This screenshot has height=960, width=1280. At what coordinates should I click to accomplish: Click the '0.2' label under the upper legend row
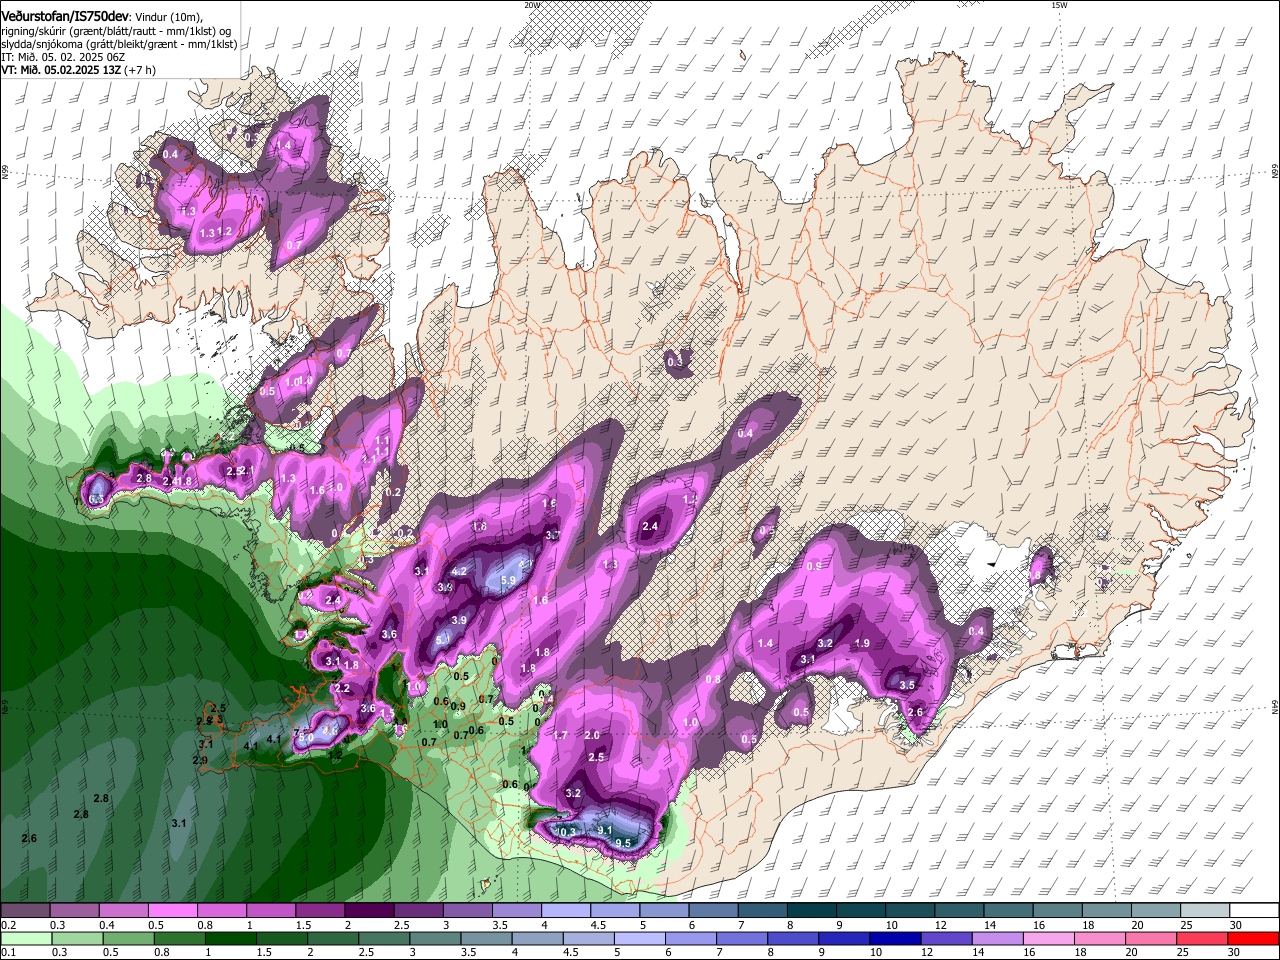(7, 925)
